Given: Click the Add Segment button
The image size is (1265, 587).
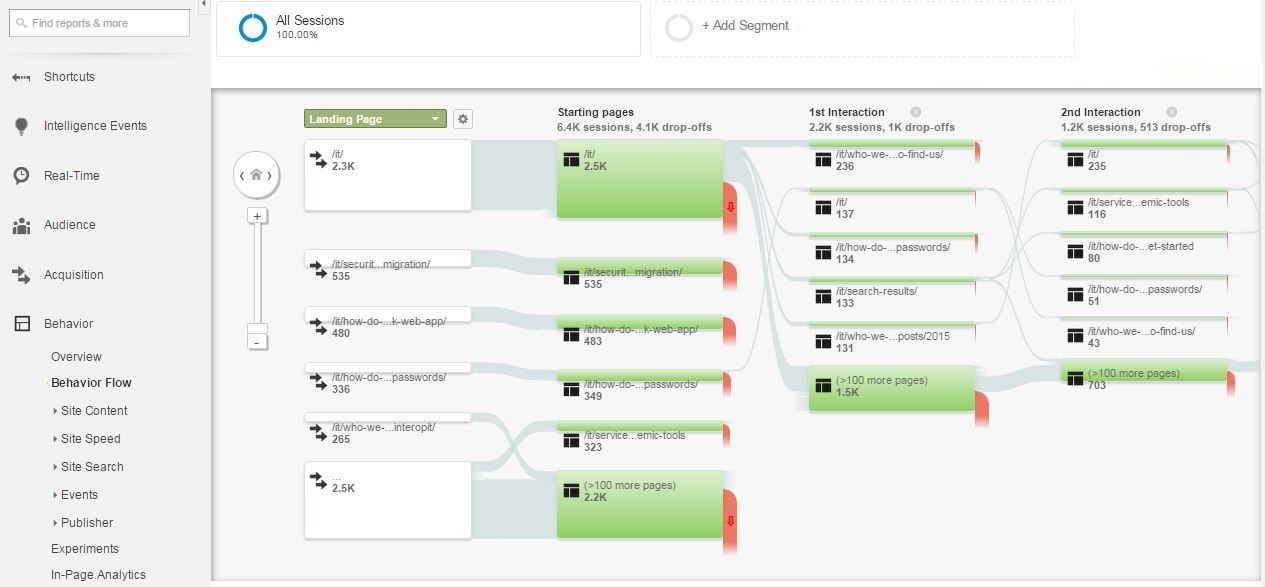Looking at the screenshot, I should click(x=744, y=26).
